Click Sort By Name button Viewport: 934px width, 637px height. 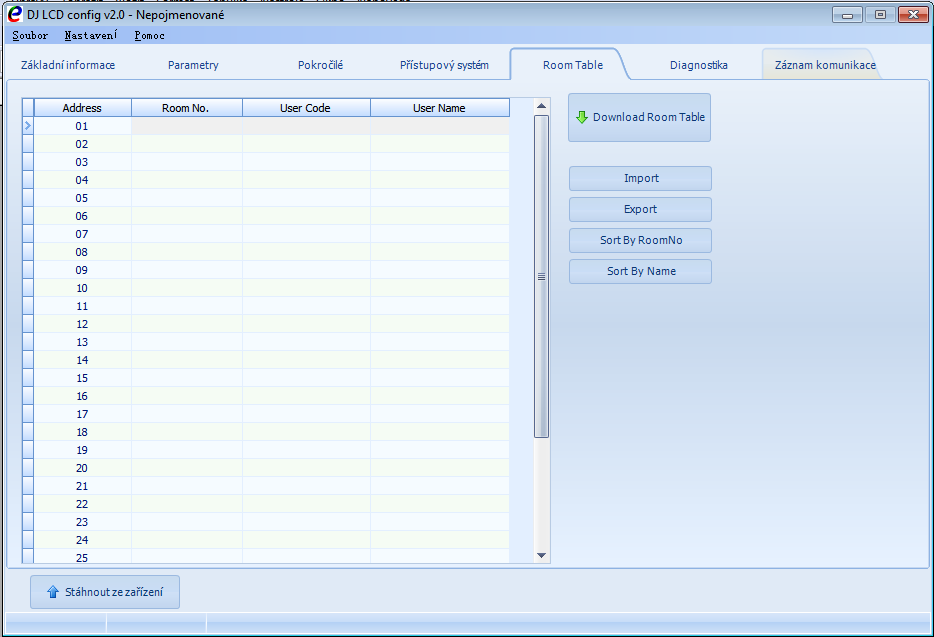pyautogui.click(x=640, y=271)
